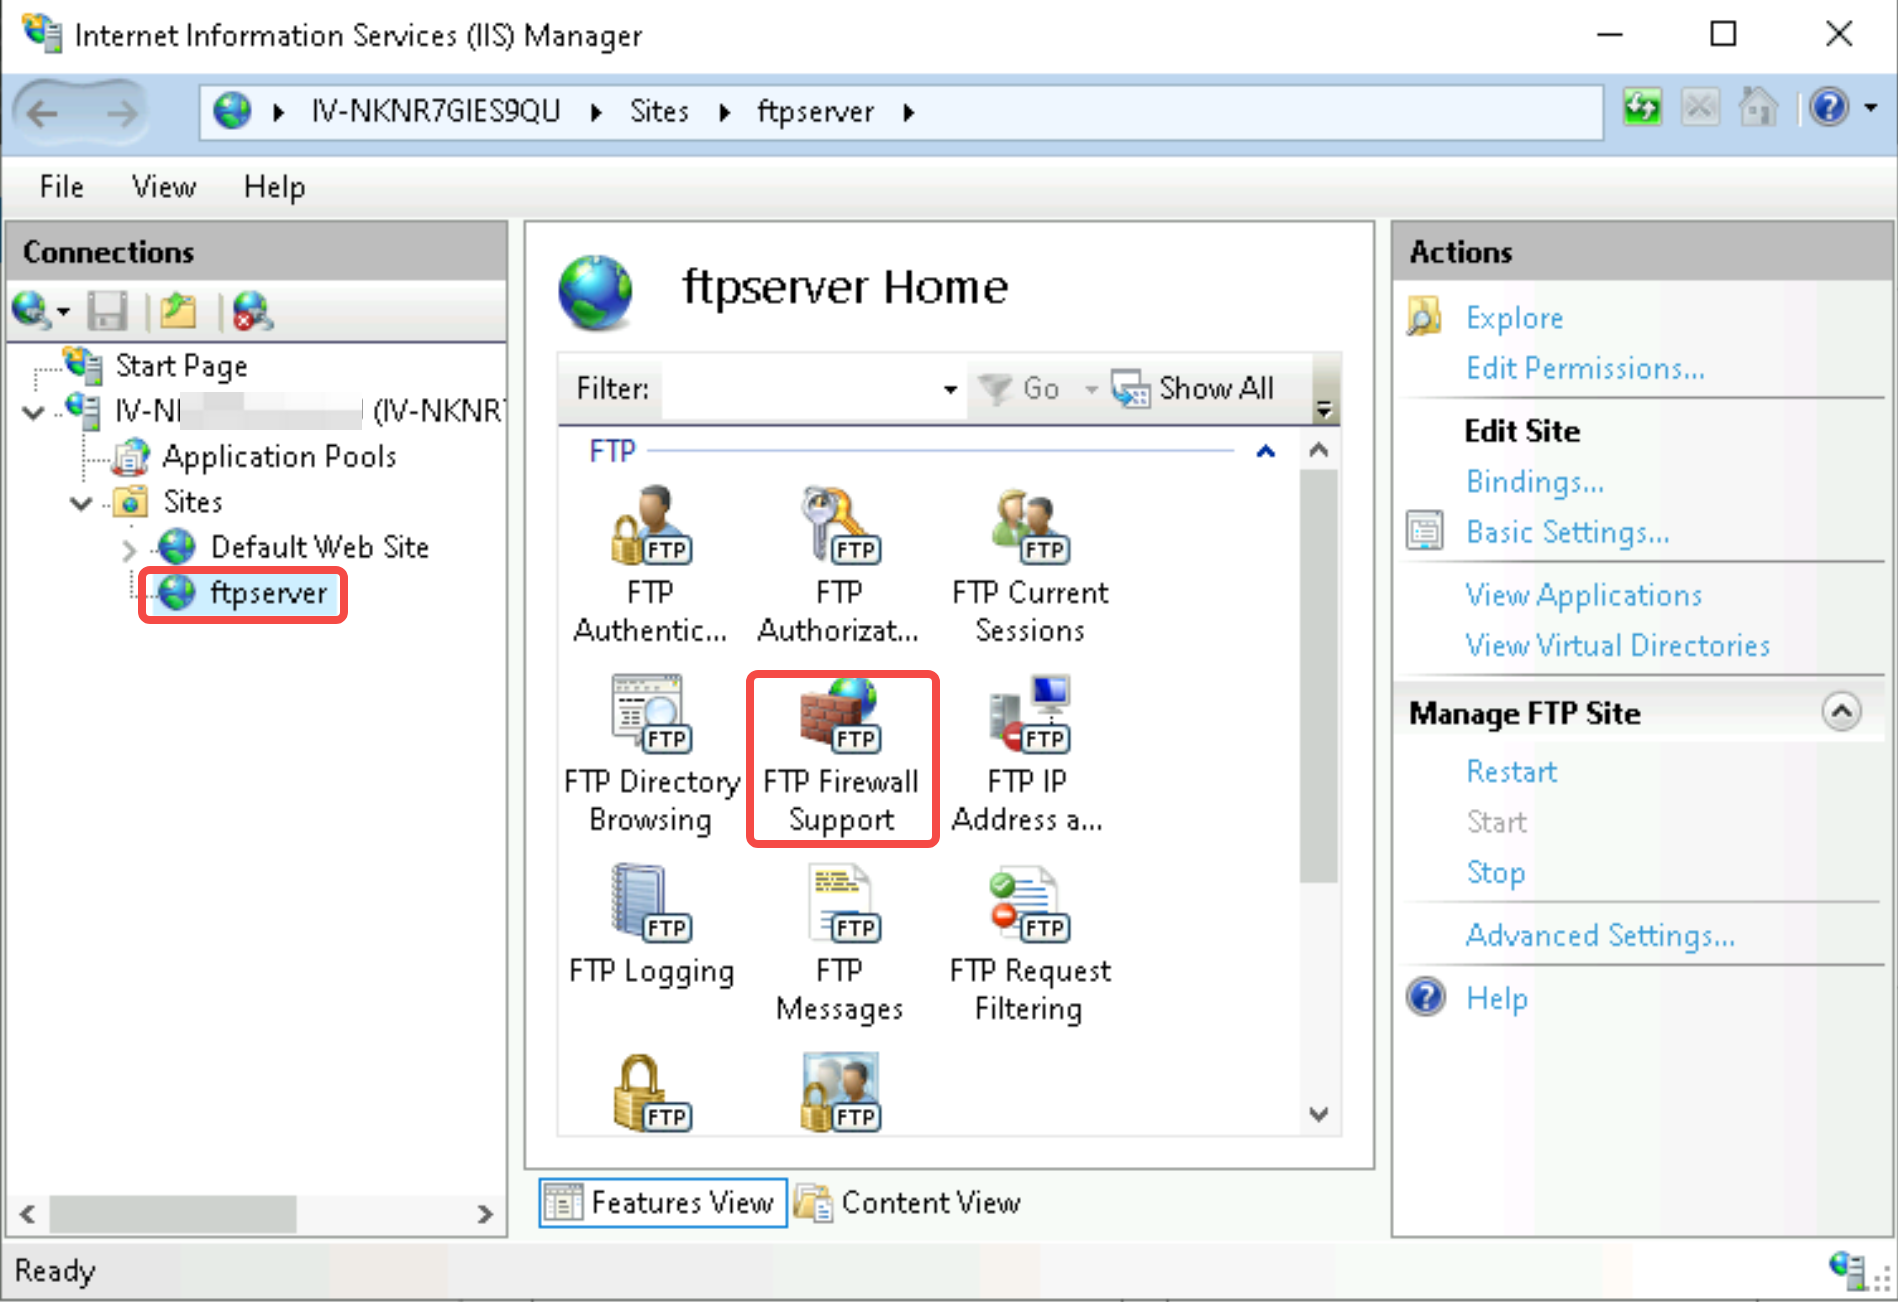Click the status bar network icon
The width and height of the screenshot is (1898, 1302).
1846,1270
